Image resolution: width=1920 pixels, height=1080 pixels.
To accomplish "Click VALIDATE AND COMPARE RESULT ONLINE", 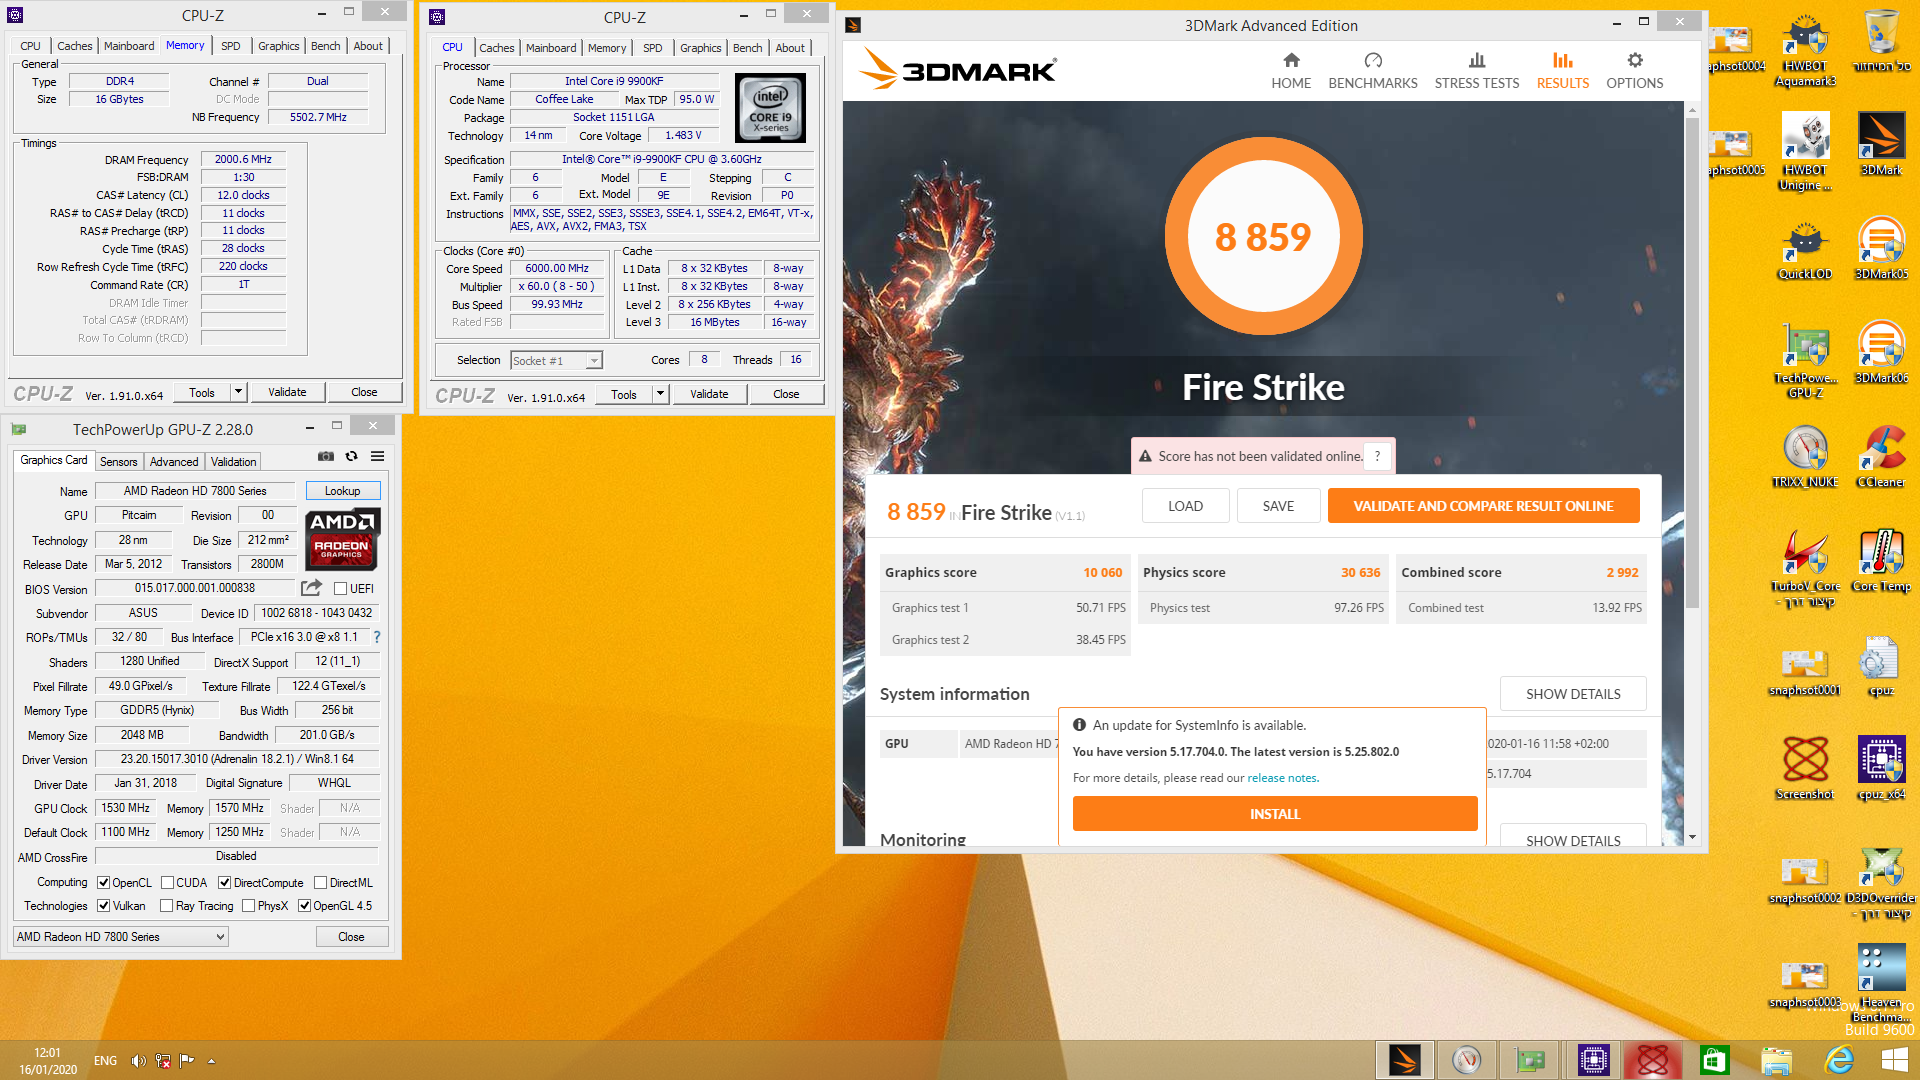I will coord(1483,506).
